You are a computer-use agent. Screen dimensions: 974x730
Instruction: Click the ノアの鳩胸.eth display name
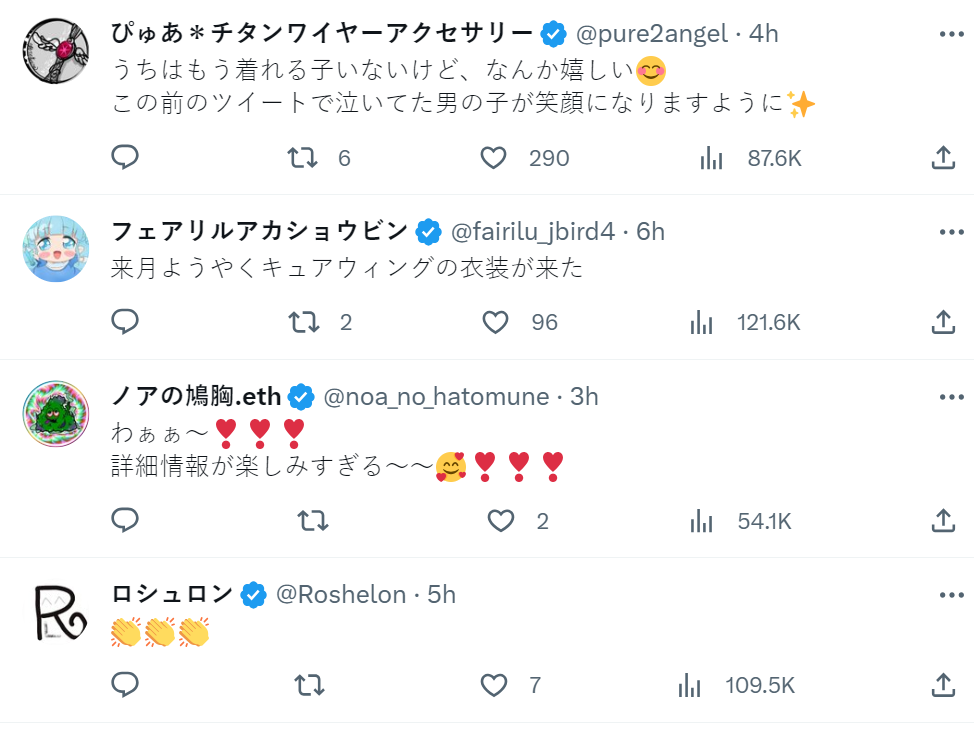(x=196, y=397)
